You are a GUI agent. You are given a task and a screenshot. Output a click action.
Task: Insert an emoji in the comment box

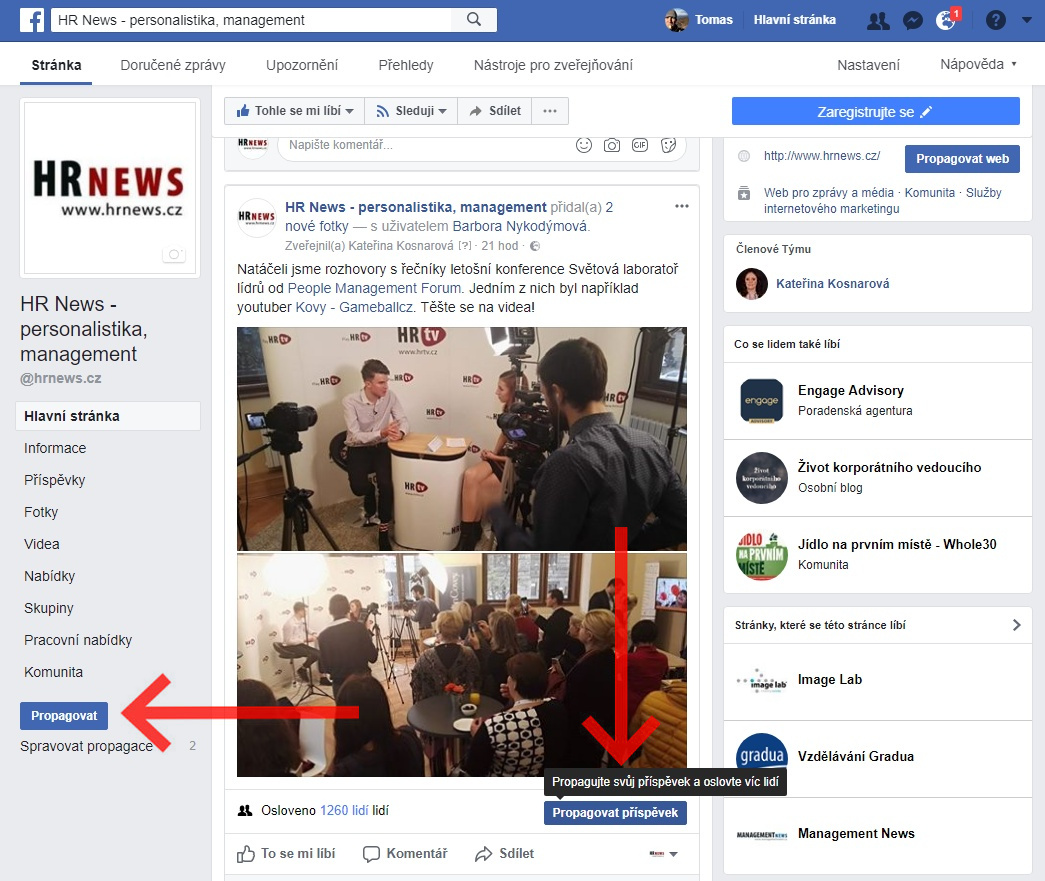[584, 145]
